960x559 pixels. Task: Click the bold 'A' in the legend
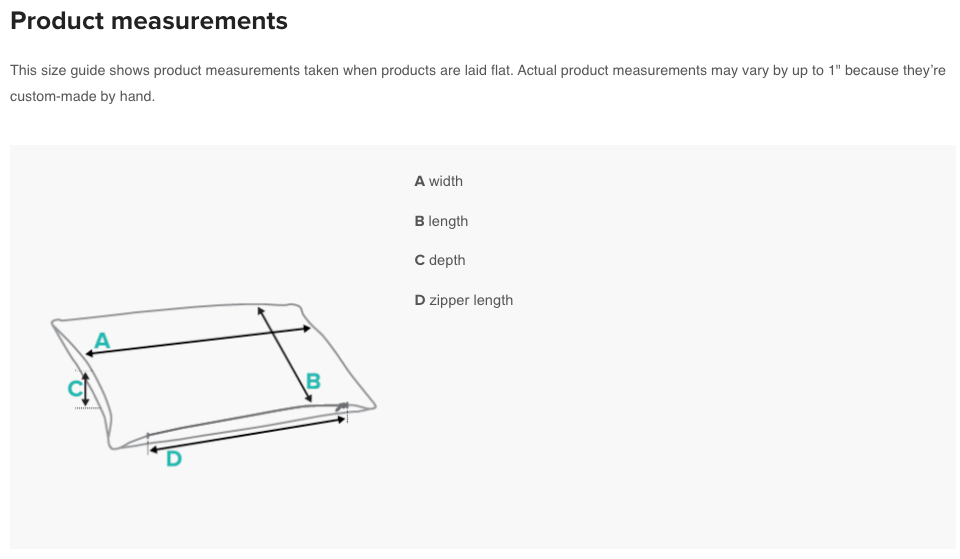click(419, 181)
